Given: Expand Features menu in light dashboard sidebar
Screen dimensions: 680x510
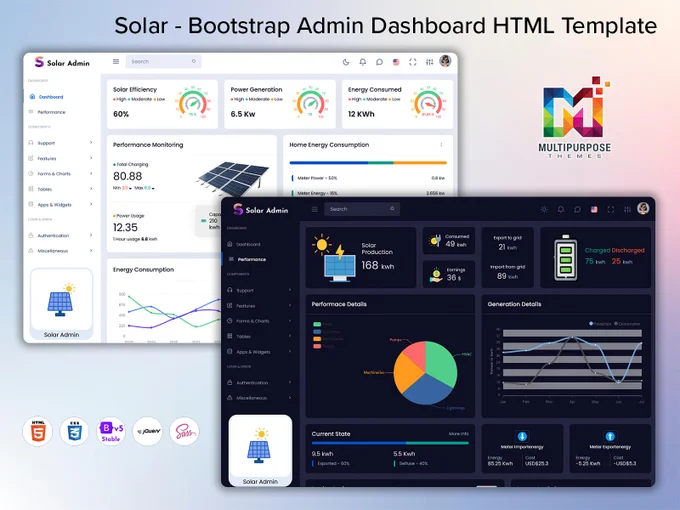Looking at the screenshot, I should tap(60, 158).
